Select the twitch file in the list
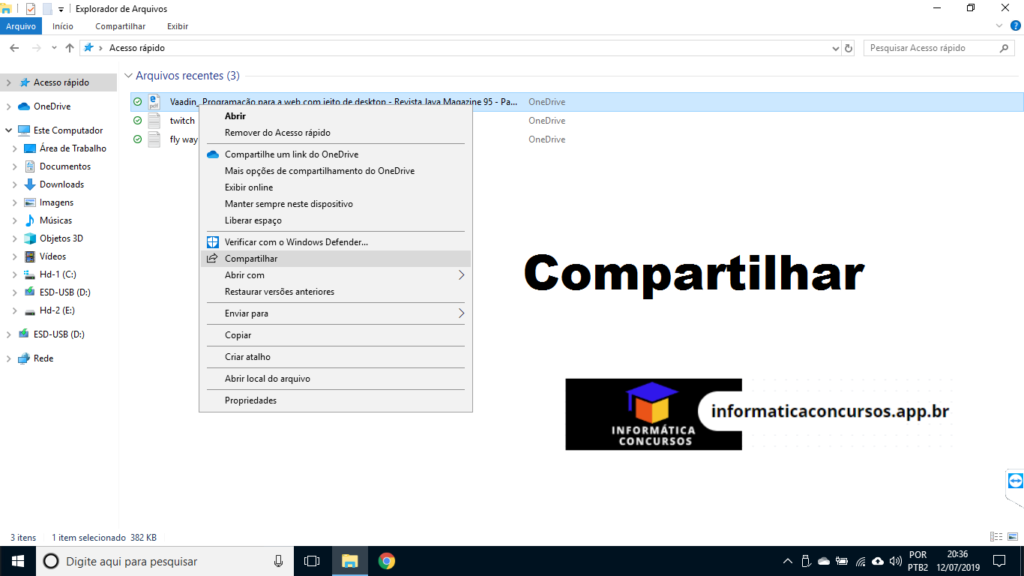The height and width of the screenshot is (576, 1024). tap(182, 120)
